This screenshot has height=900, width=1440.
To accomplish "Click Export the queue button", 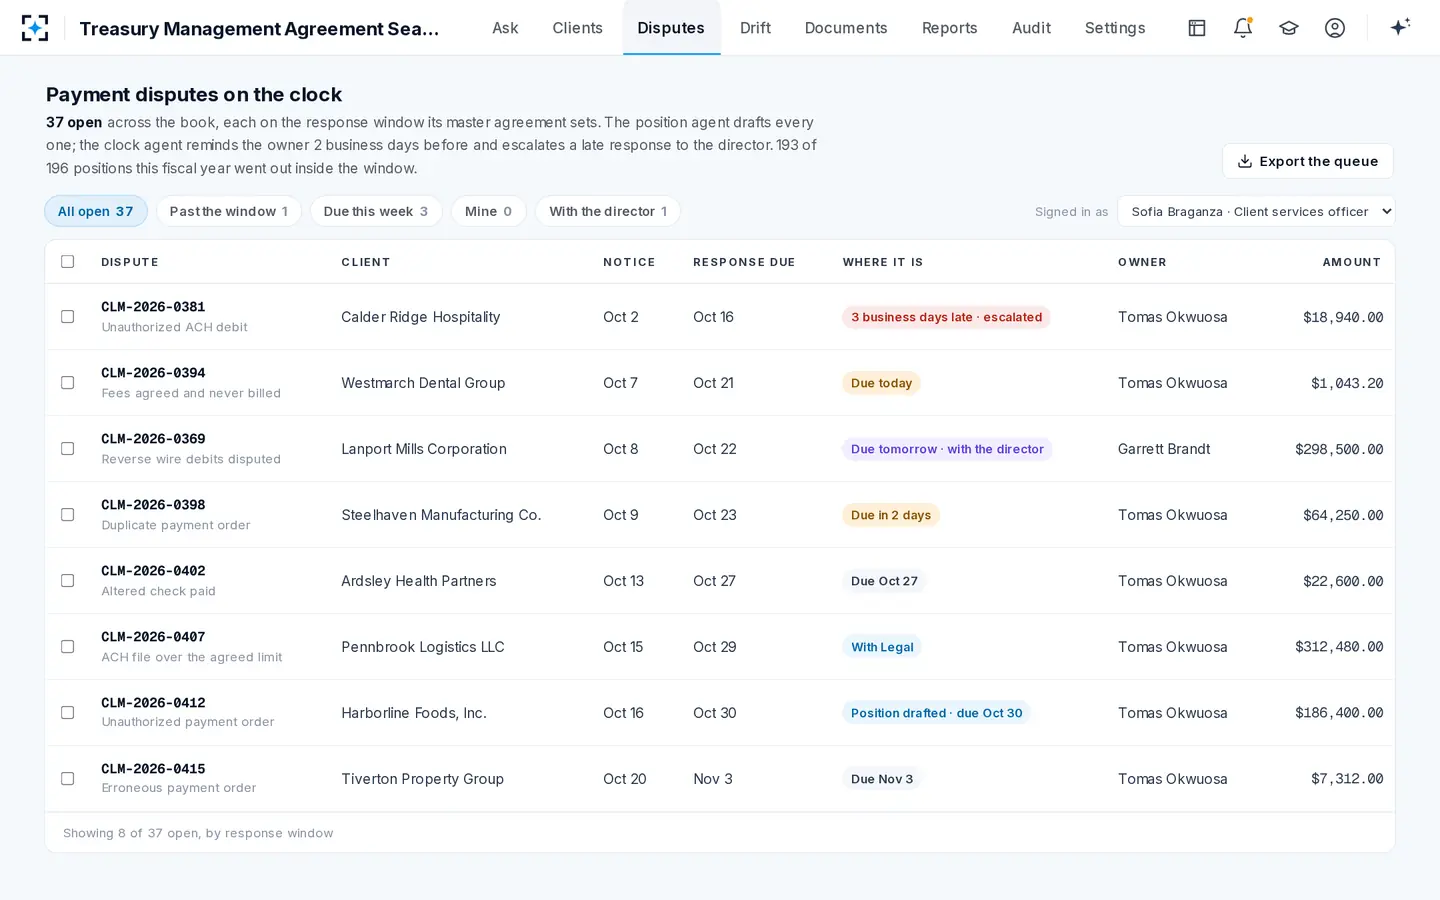I will [x=1308, y=161].
